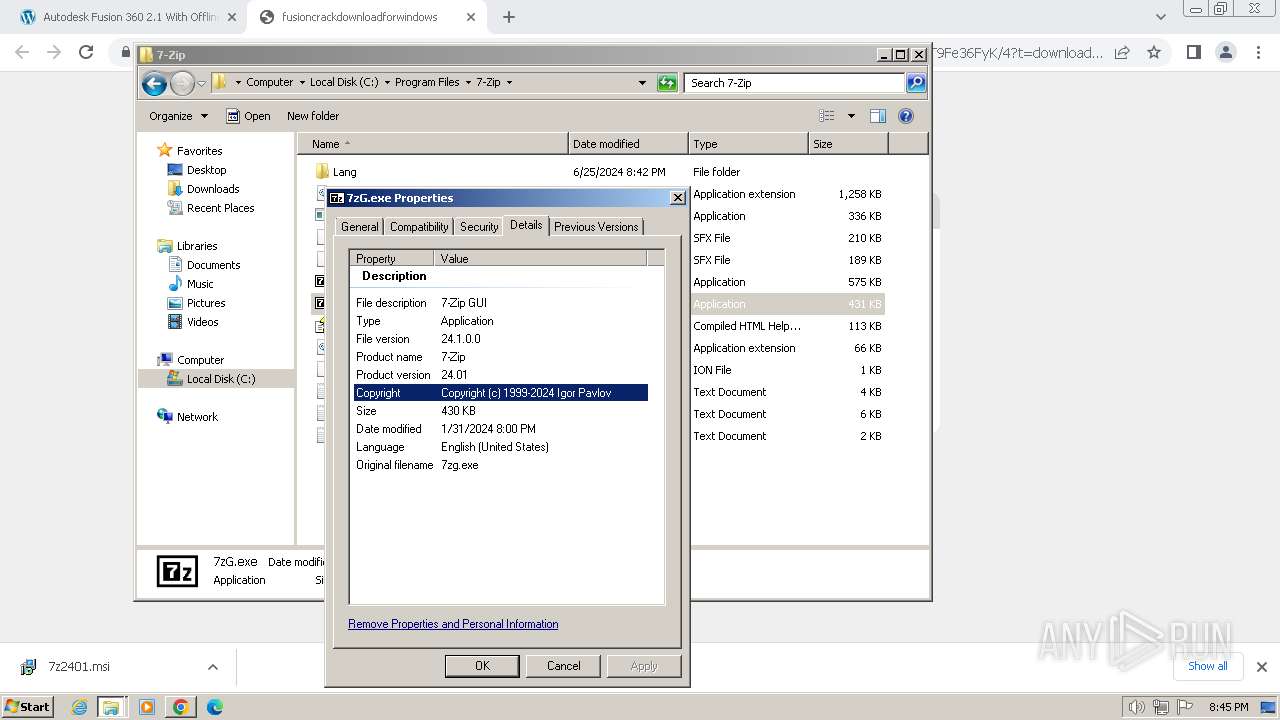1280x720 pixels.
Task: Click Chrome reload page button
Action: pyautogui.click(x=86, y=52)
